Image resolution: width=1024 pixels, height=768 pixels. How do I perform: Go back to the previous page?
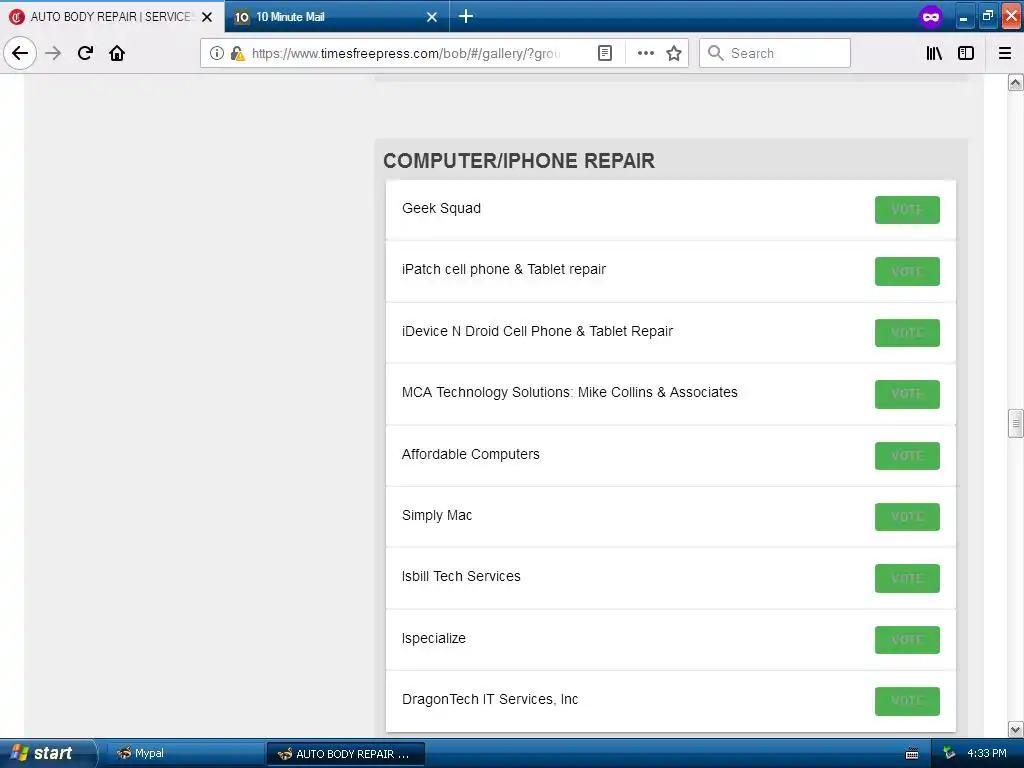(20, 53)
